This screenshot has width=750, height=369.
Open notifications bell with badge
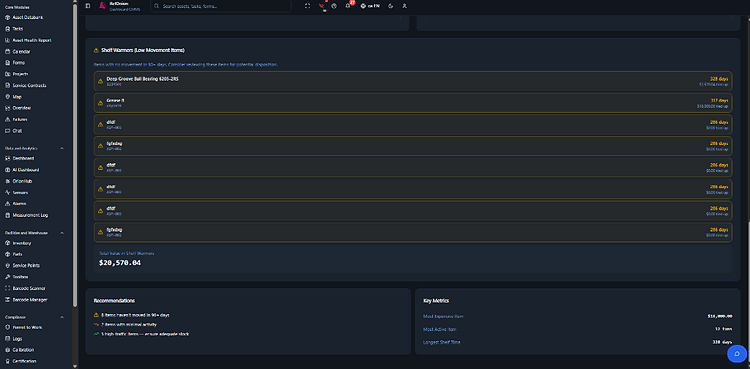click(x=348, y=5)
